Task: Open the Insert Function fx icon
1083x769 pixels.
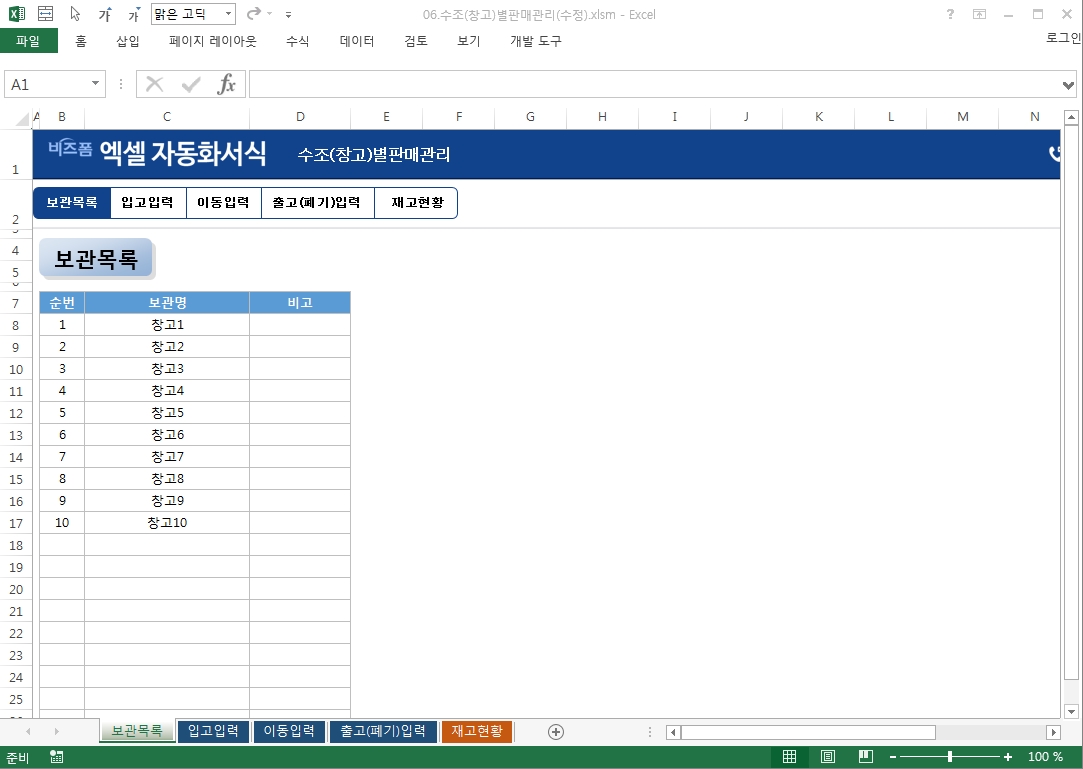Action: (x=227, y=84)
